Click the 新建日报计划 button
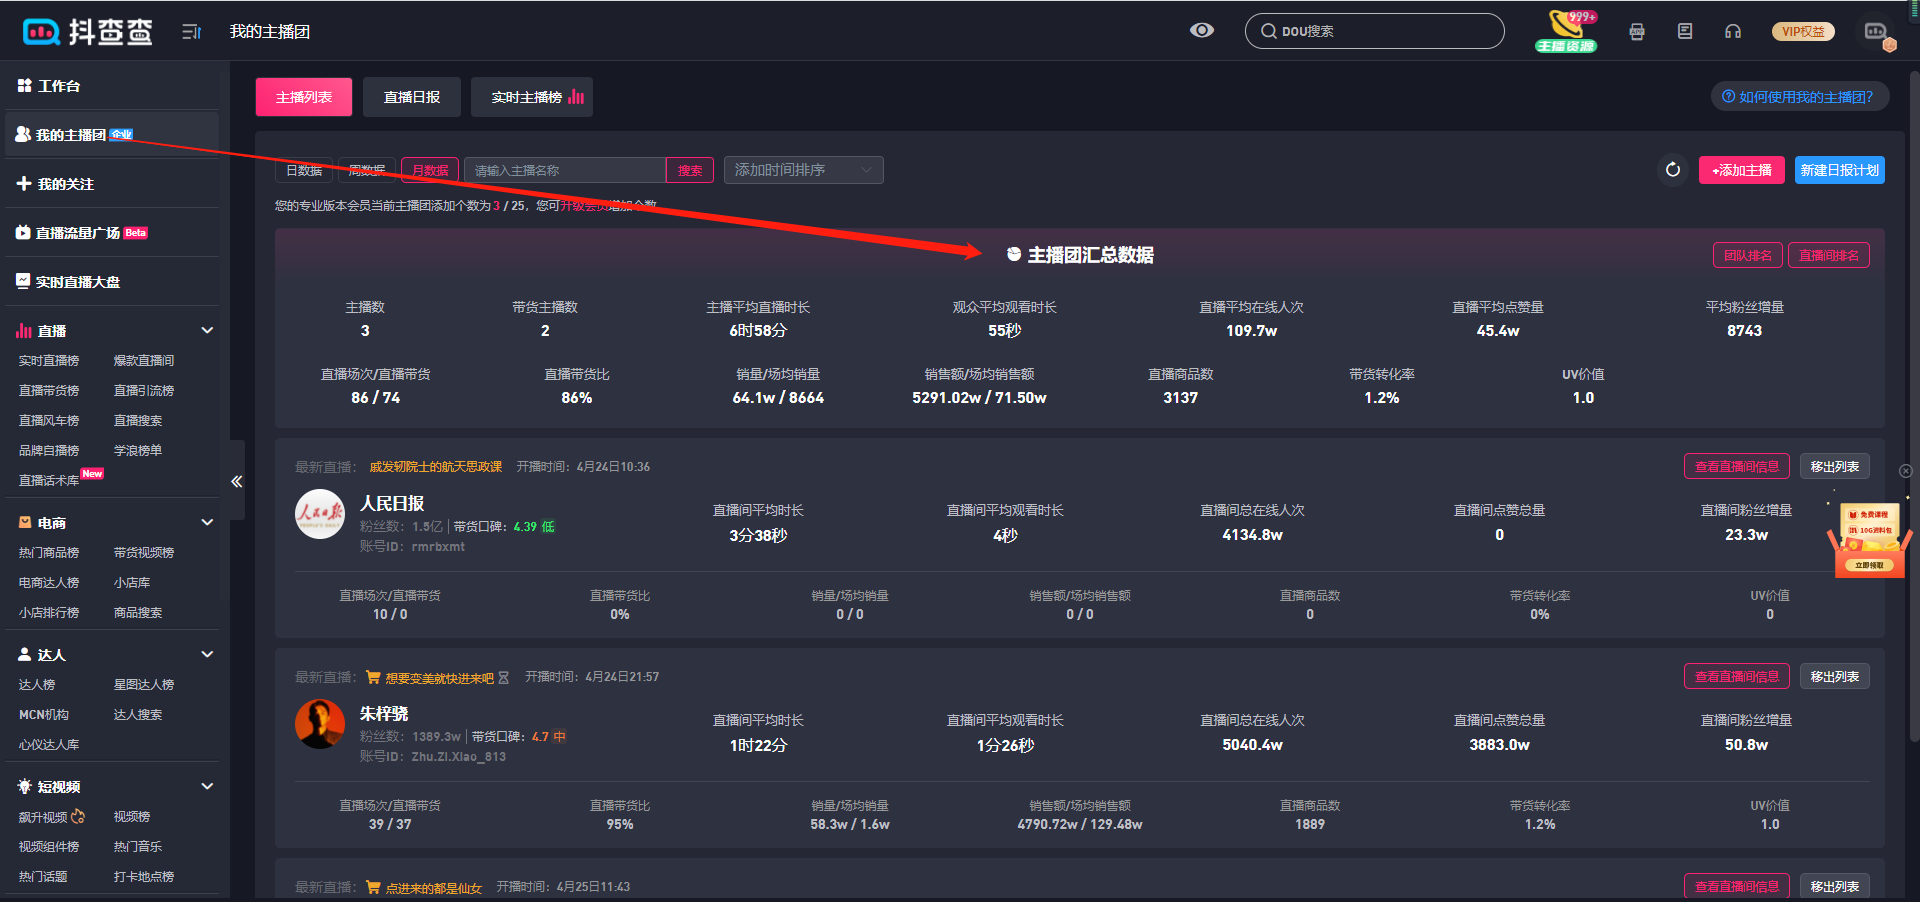This screenshot has width=1920, height=902. tap(1839, 171)
